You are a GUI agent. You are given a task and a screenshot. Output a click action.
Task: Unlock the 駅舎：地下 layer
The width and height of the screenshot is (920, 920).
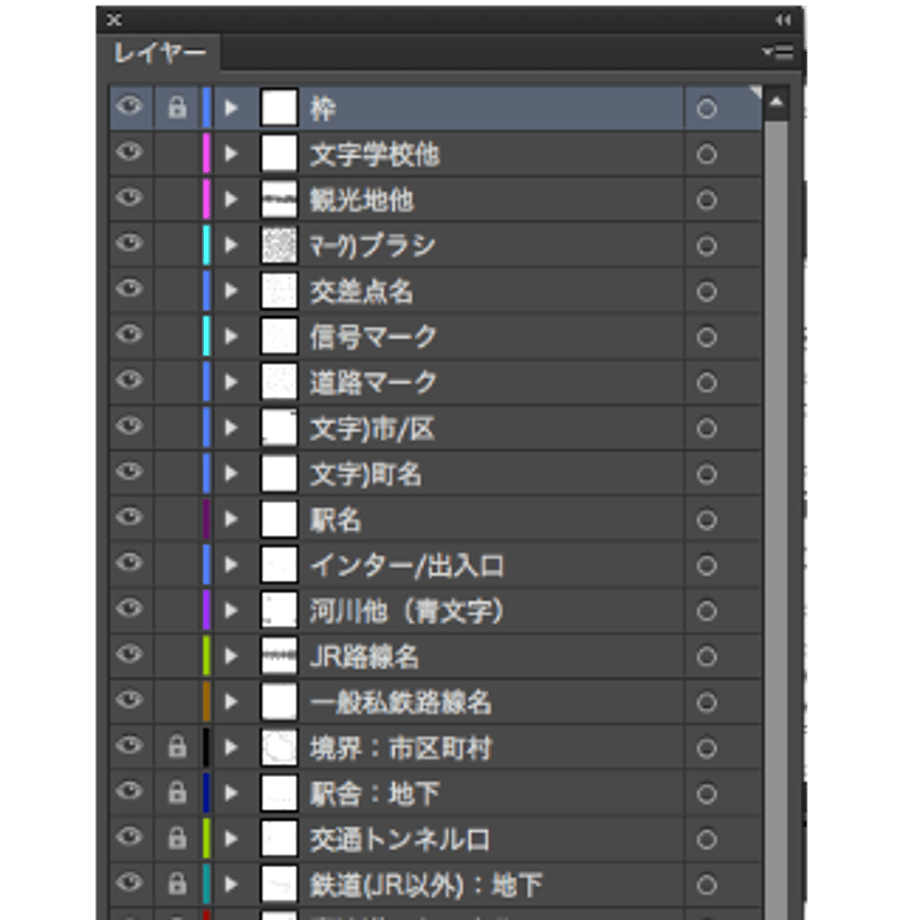(x=177, y=793)
